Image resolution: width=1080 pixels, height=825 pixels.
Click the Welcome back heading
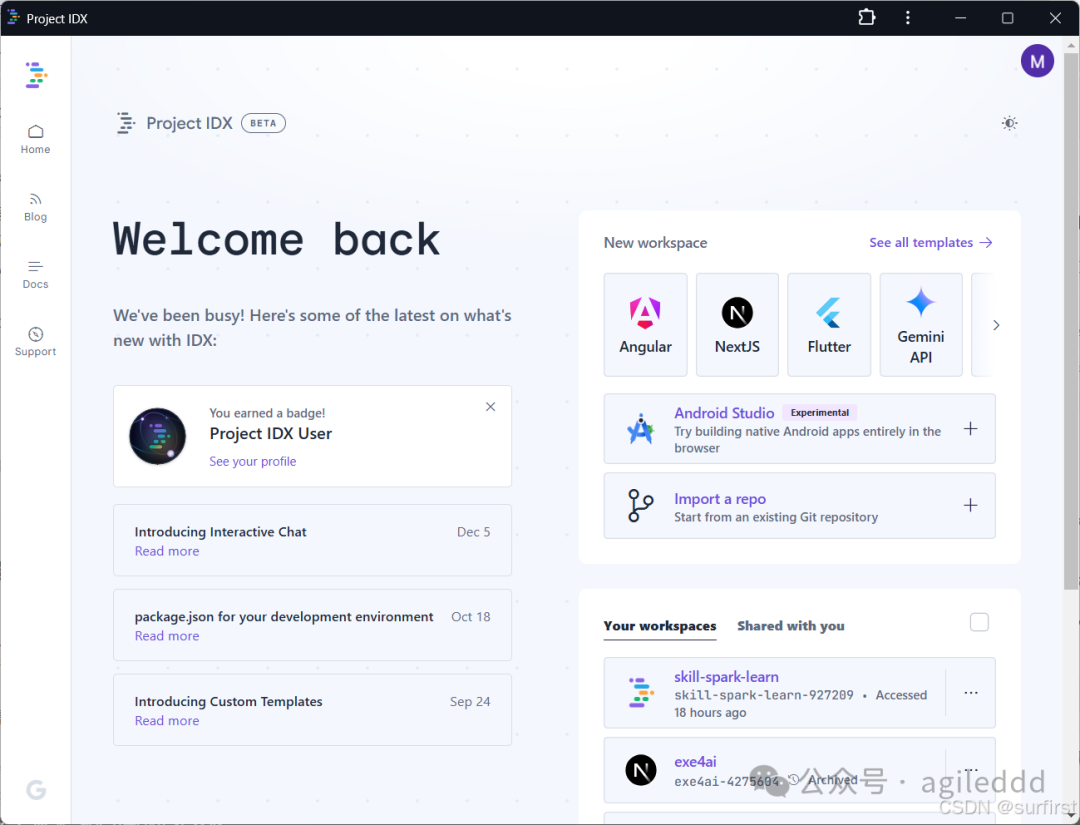pyautogui.click(x=277, y=240)
